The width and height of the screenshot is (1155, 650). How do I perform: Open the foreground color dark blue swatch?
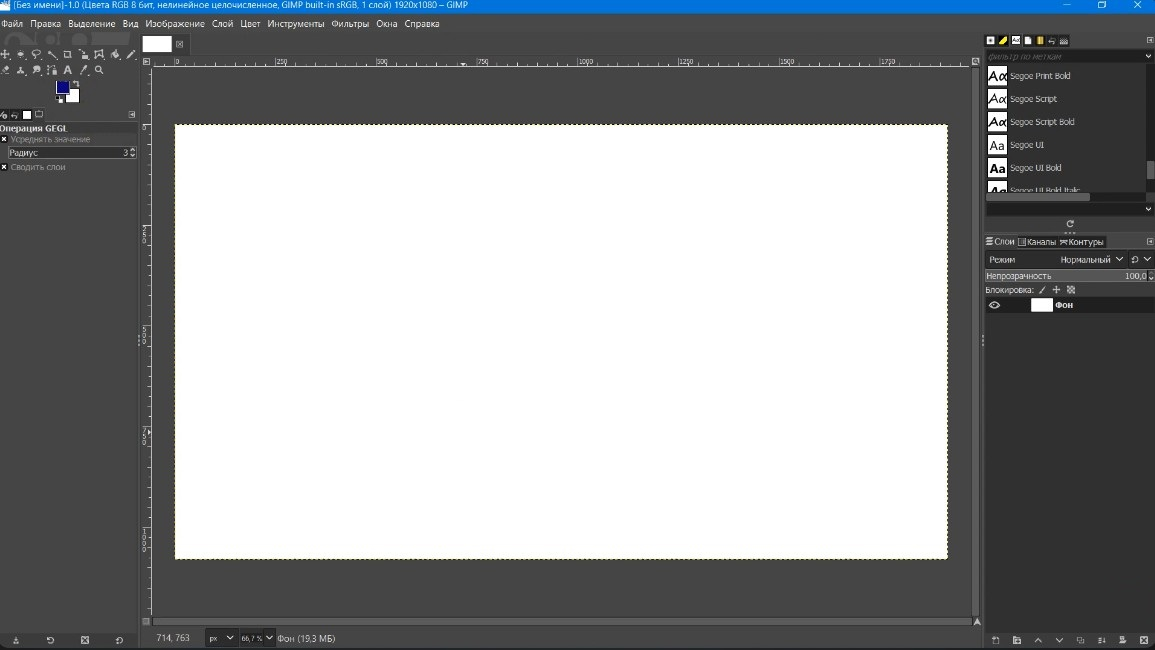[x=62, y=87]
